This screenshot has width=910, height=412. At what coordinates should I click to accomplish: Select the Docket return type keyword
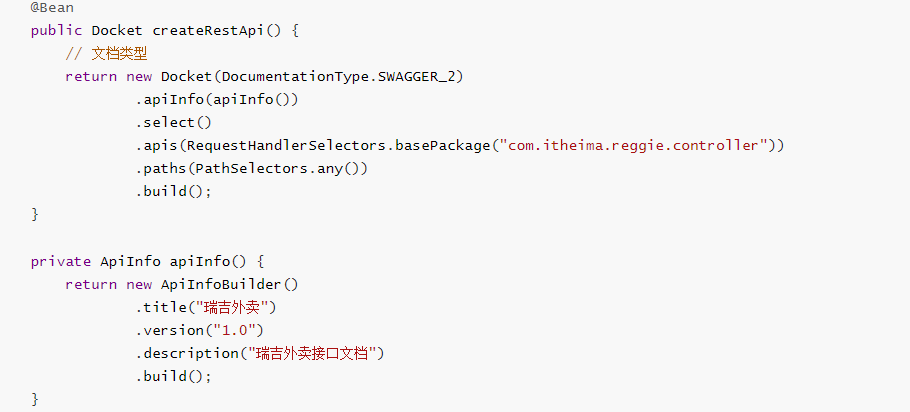point(117,31)
